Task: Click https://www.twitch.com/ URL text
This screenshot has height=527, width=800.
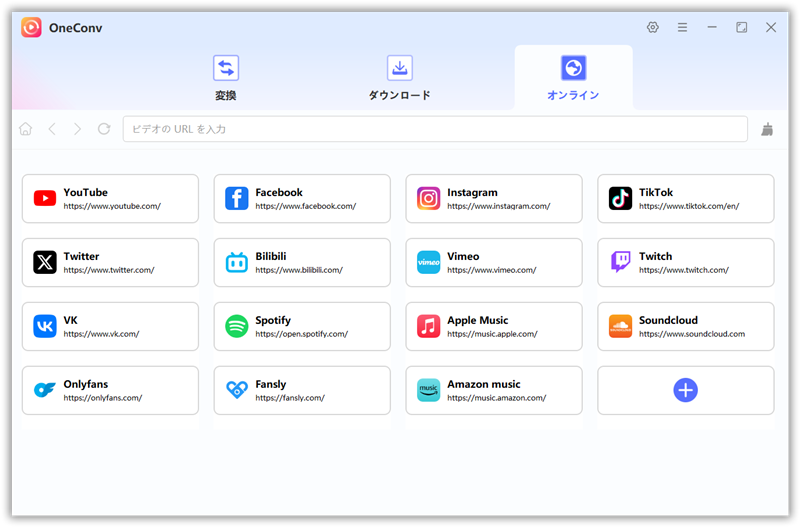Action: click(684, 270)
